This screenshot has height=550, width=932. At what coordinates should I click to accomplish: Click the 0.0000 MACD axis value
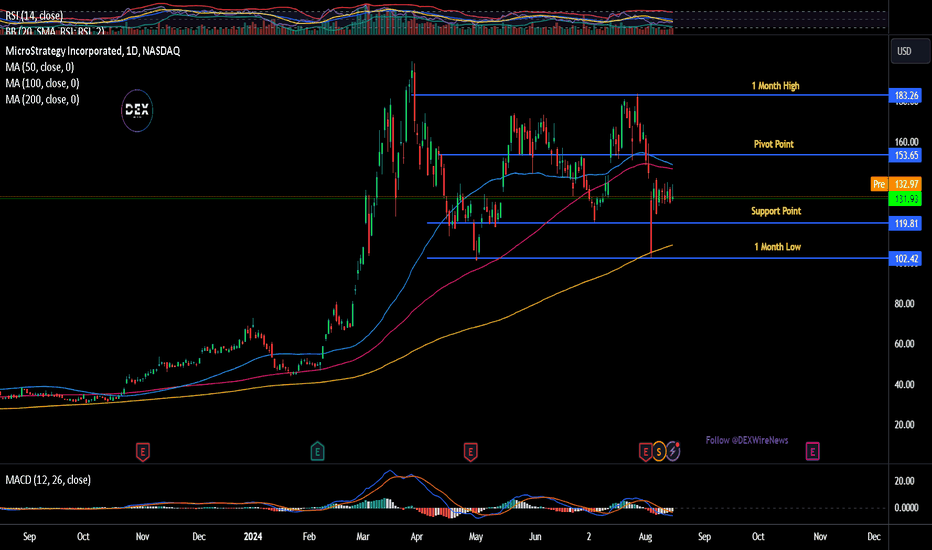(x=906, y=508)
